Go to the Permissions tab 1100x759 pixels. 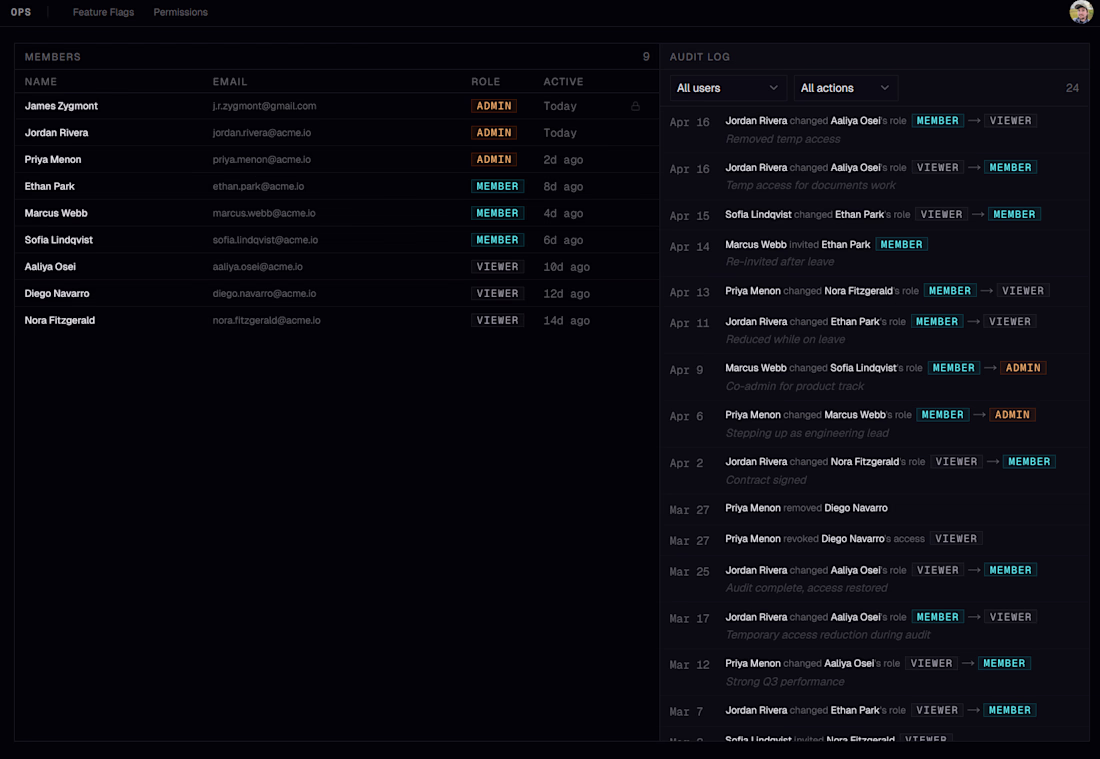pyautogui.click(x=181, y=12)
